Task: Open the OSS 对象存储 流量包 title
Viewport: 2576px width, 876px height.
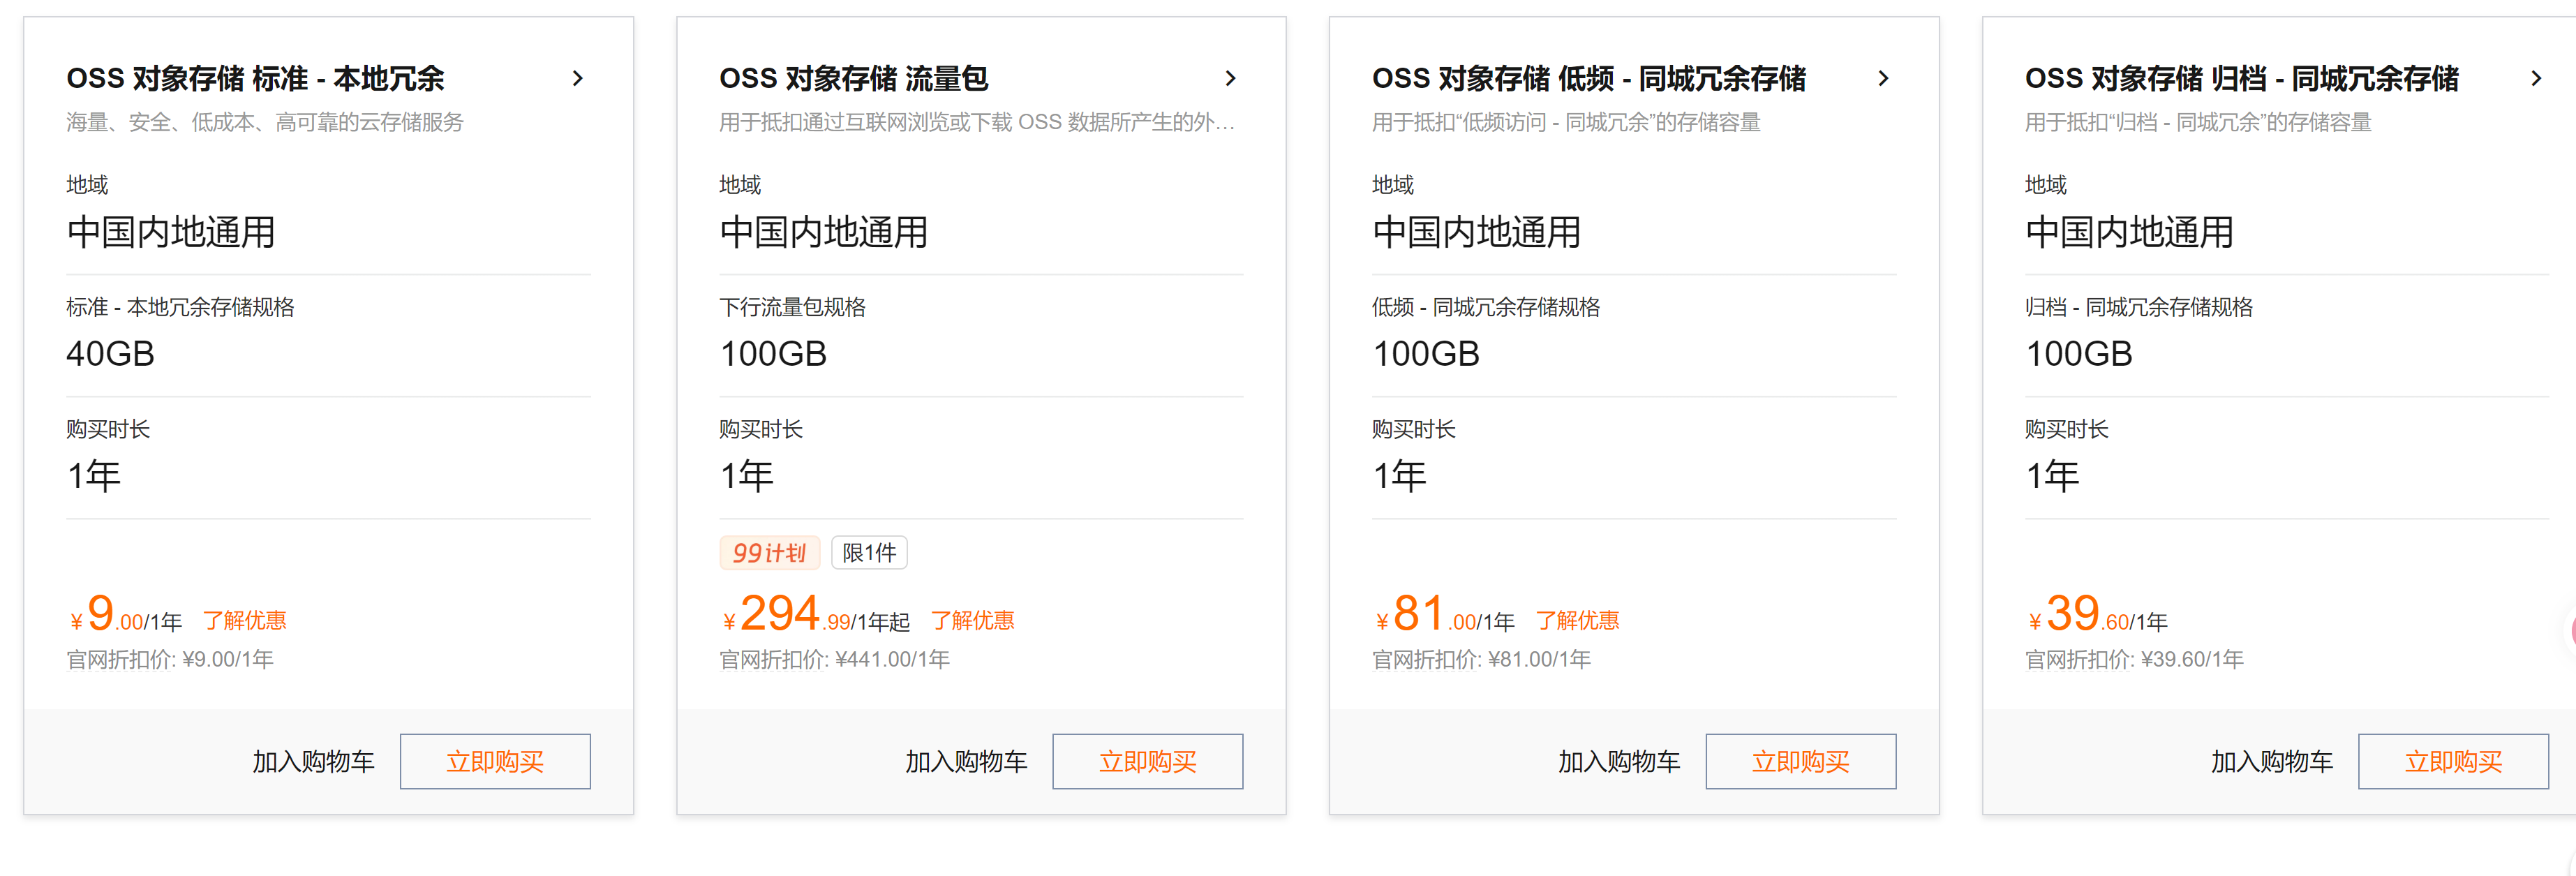Action: click(x=853, y=78)
